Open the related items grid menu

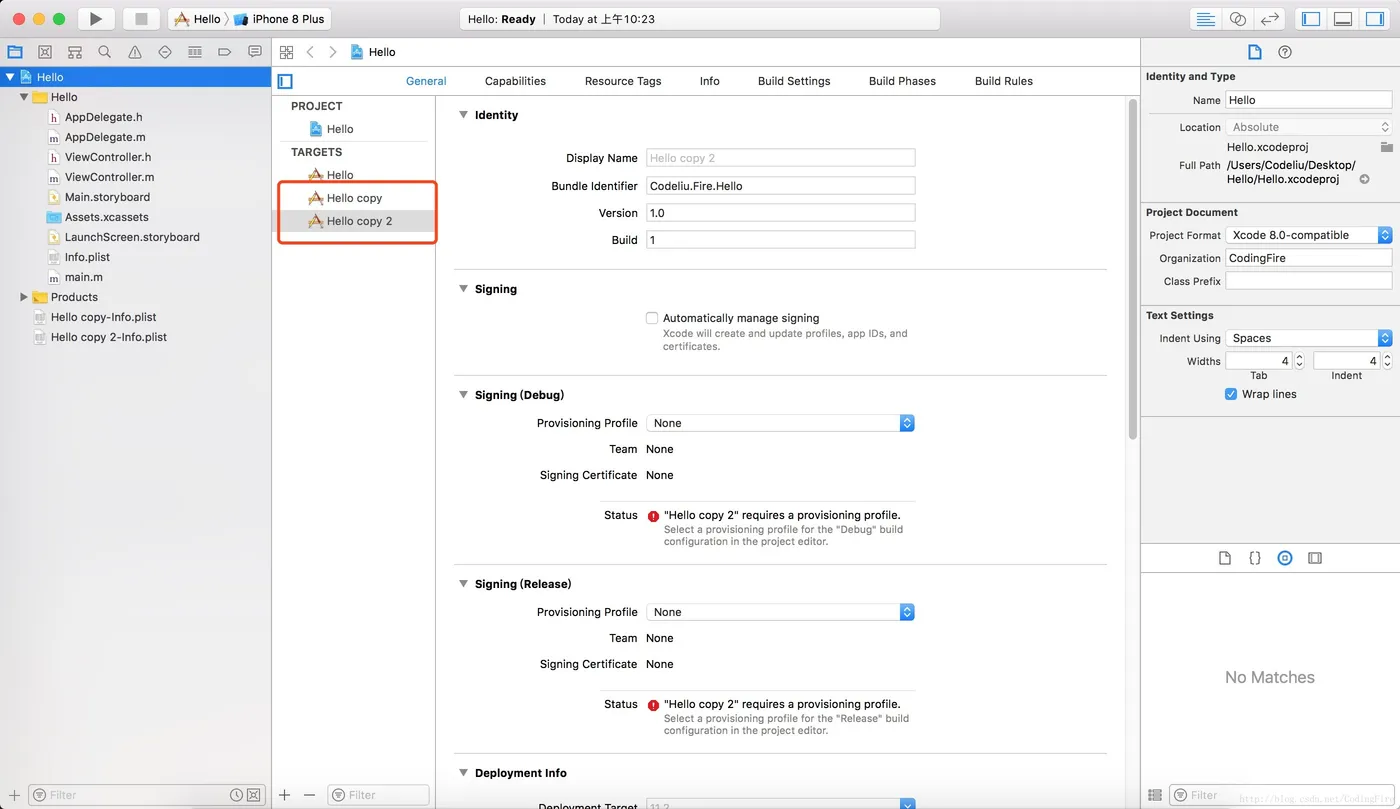pyautogui.click(x=287, y=52)
